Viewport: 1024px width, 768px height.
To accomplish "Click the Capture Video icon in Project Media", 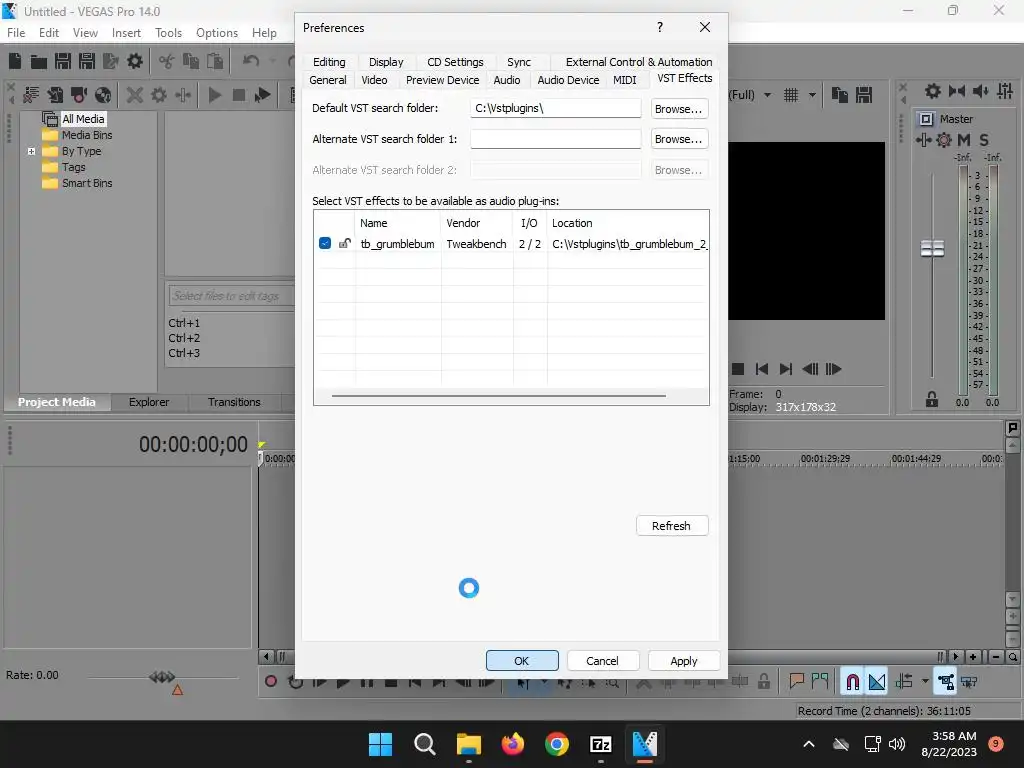I will (x=79, y=95).
